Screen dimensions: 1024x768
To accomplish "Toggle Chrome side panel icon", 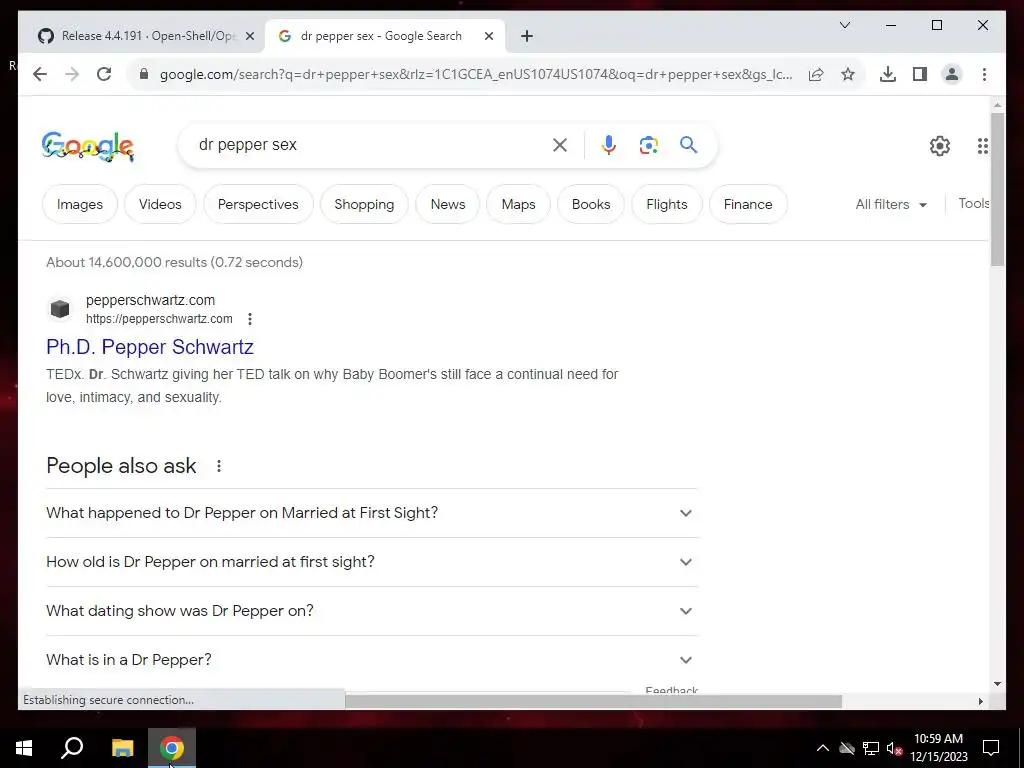I will [x=920, y=74].
